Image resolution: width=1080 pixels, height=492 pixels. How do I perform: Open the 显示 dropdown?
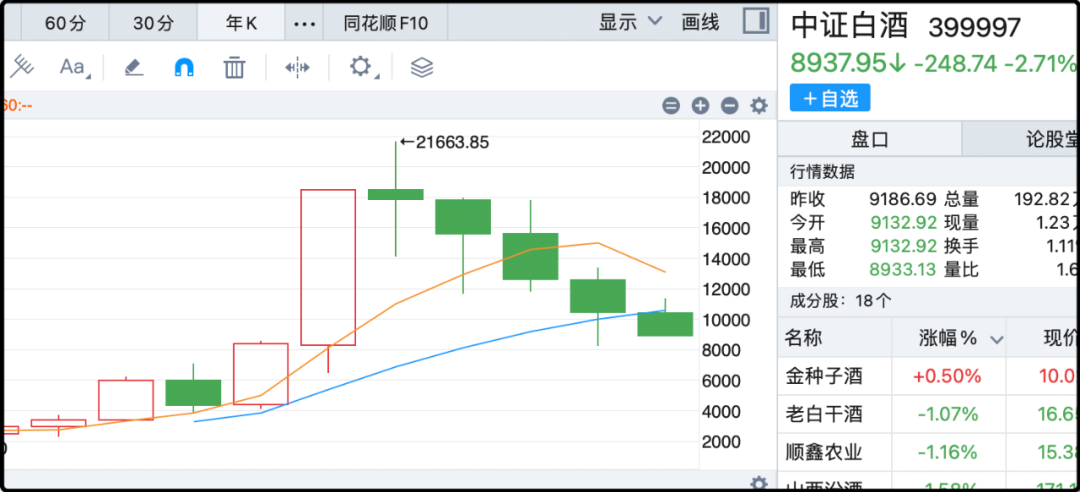(630, 22)
